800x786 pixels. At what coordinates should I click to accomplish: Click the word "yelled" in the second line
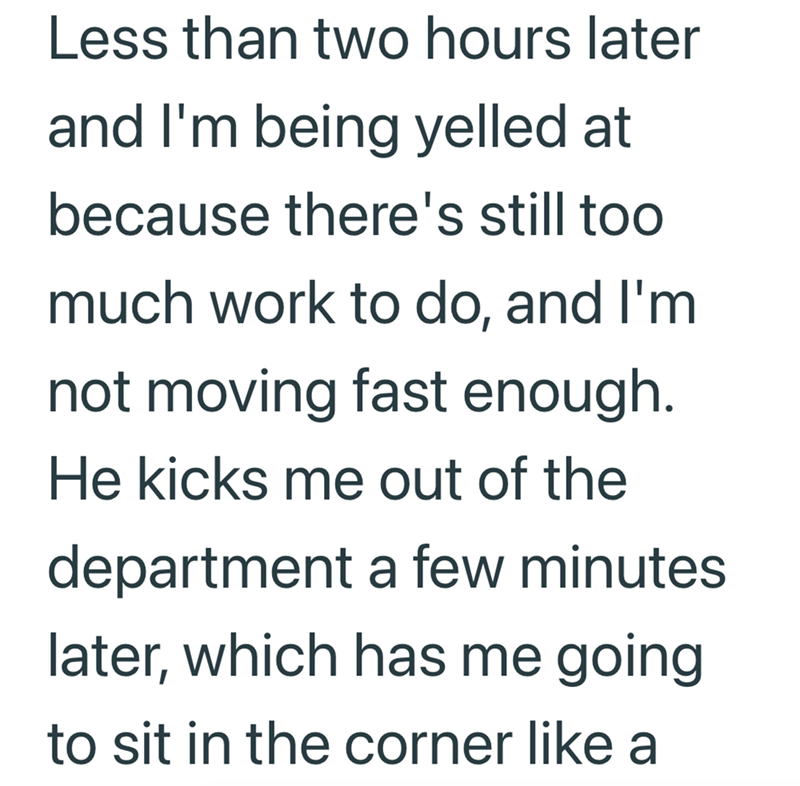tap(491, 128)
